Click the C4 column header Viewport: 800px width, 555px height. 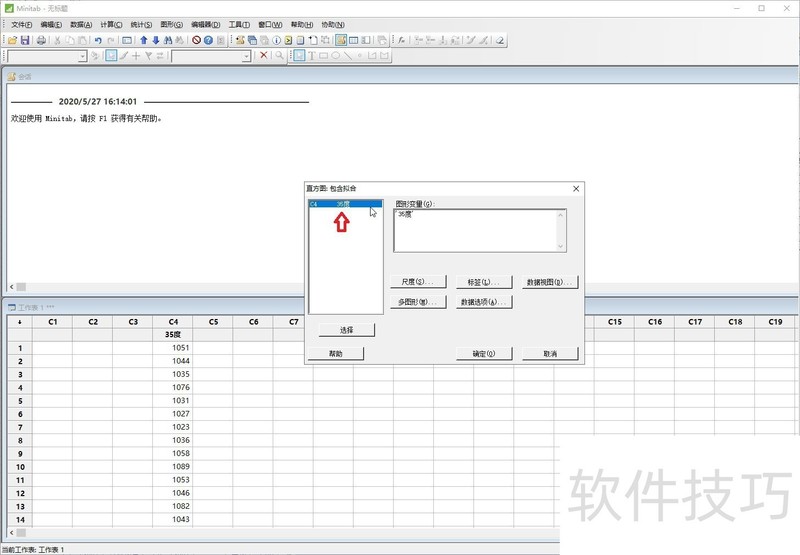pos(173,322)
